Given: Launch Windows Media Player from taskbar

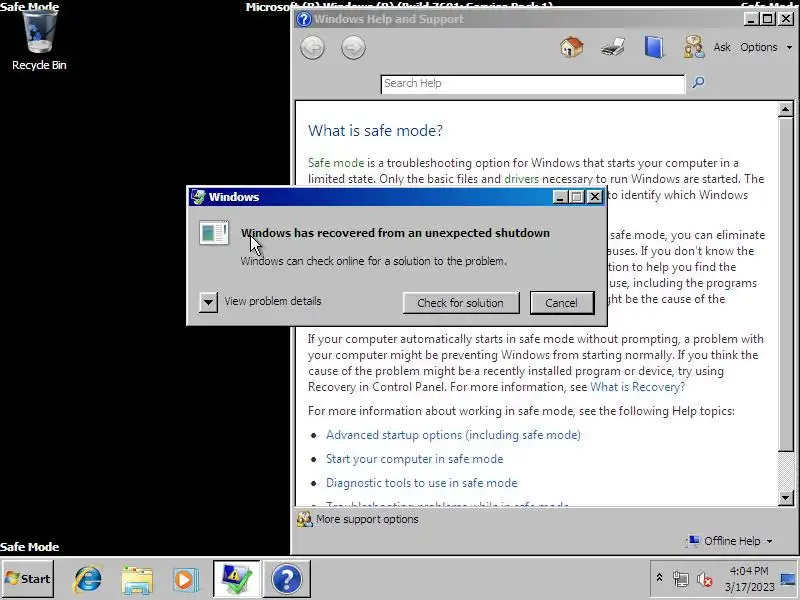Looking at the screenshot, I should (x=185, y=579).
